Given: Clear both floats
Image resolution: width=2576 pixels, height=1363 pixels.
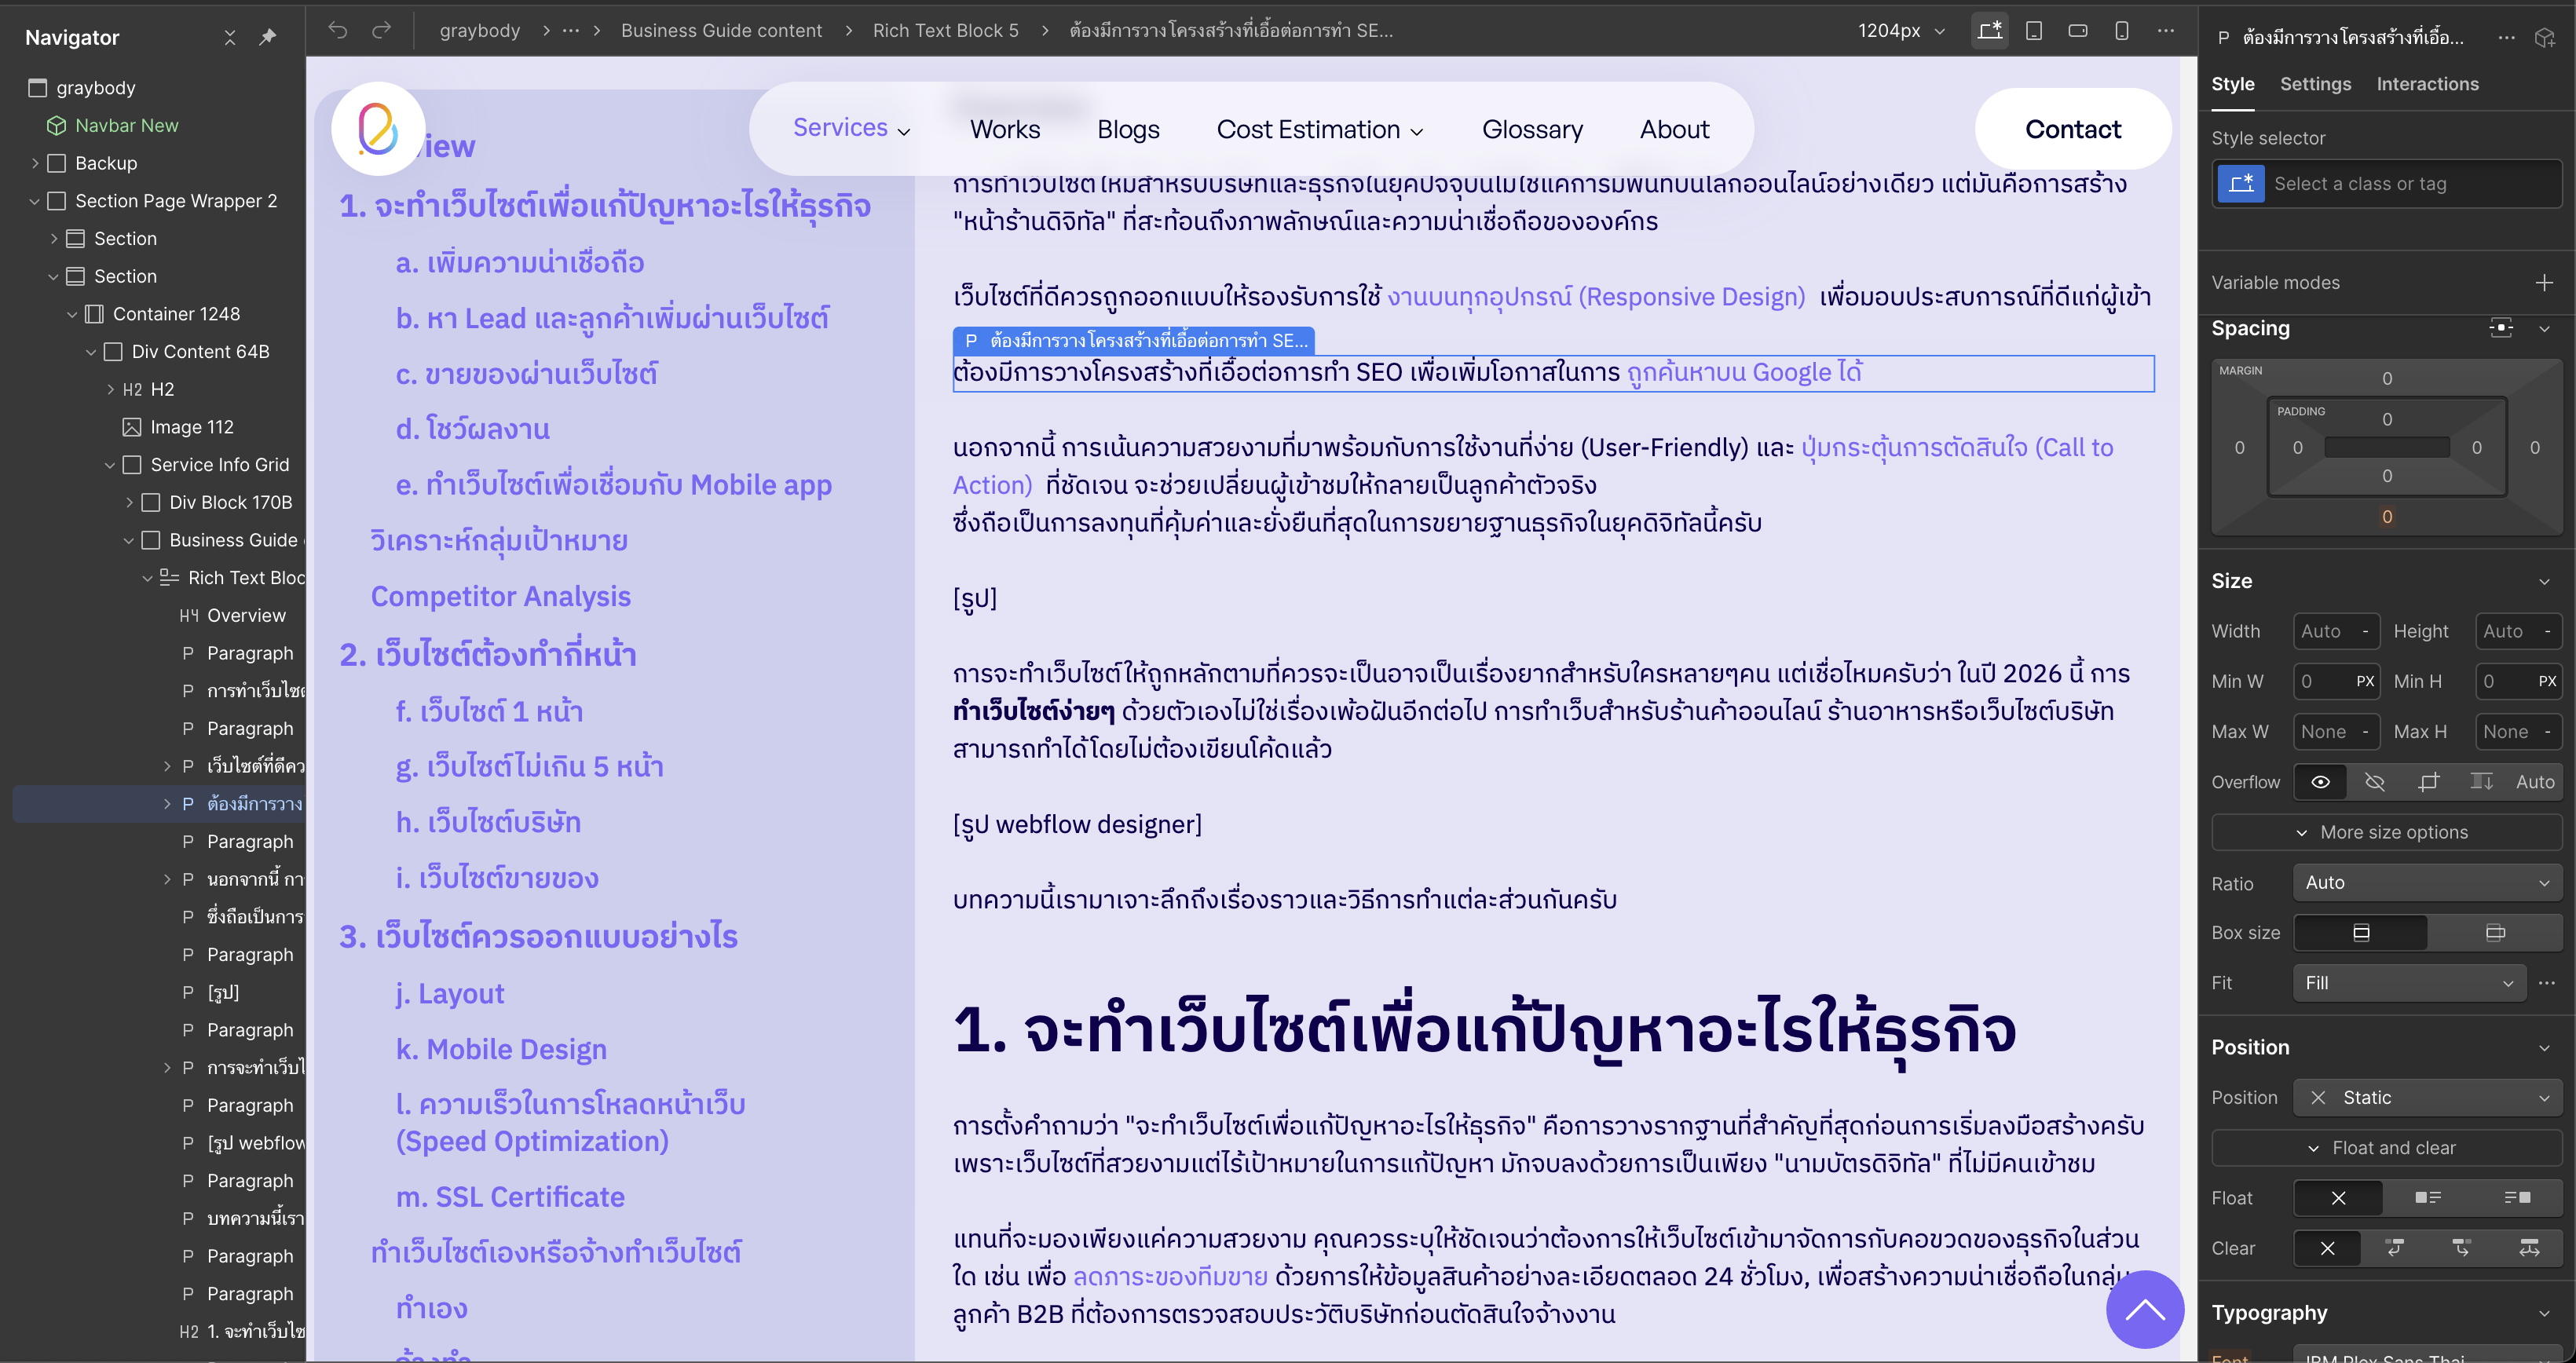Looking at the screenshot, I should pos(2529,1248).
